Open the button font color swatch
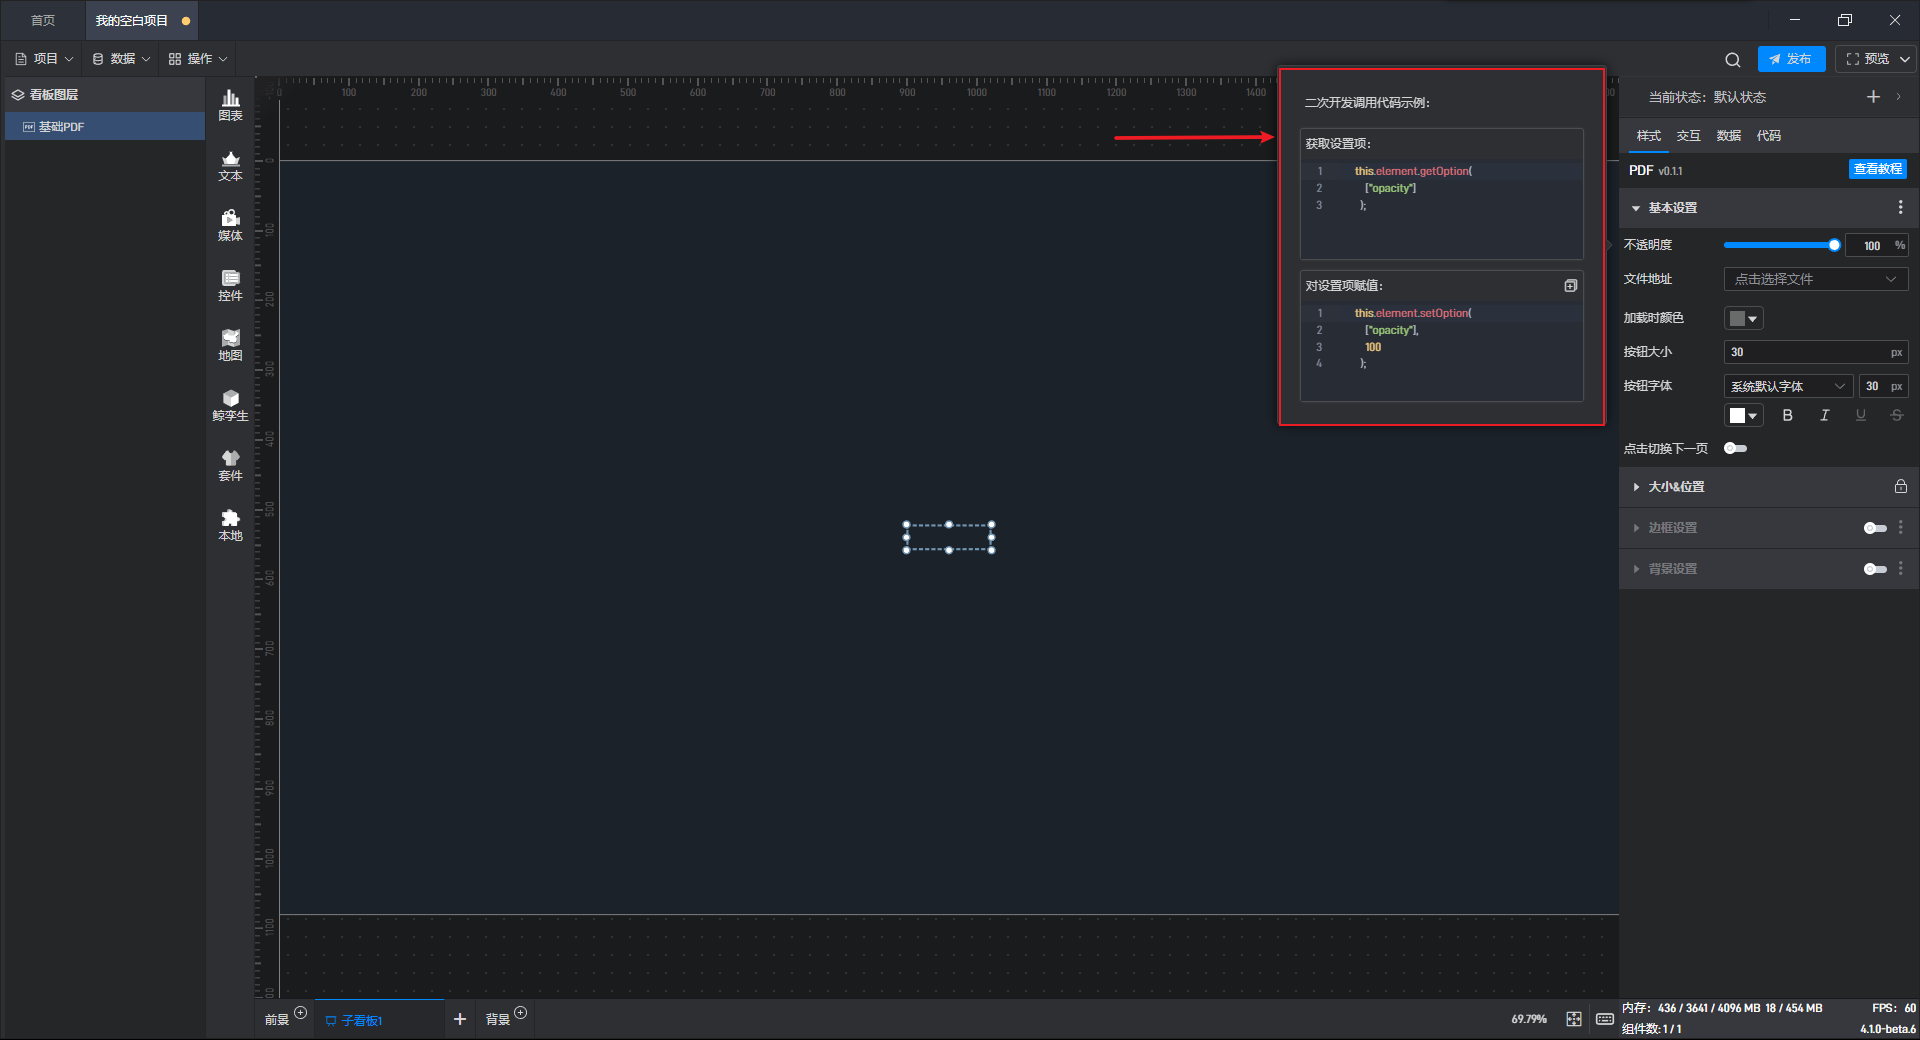The image size is (1920, 1040). [1743, 415]
